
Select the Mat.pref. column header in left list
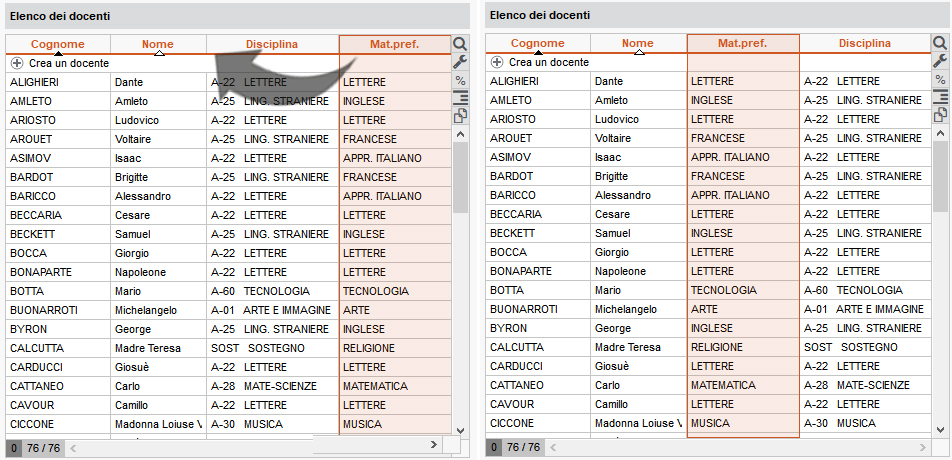(395, 44)
